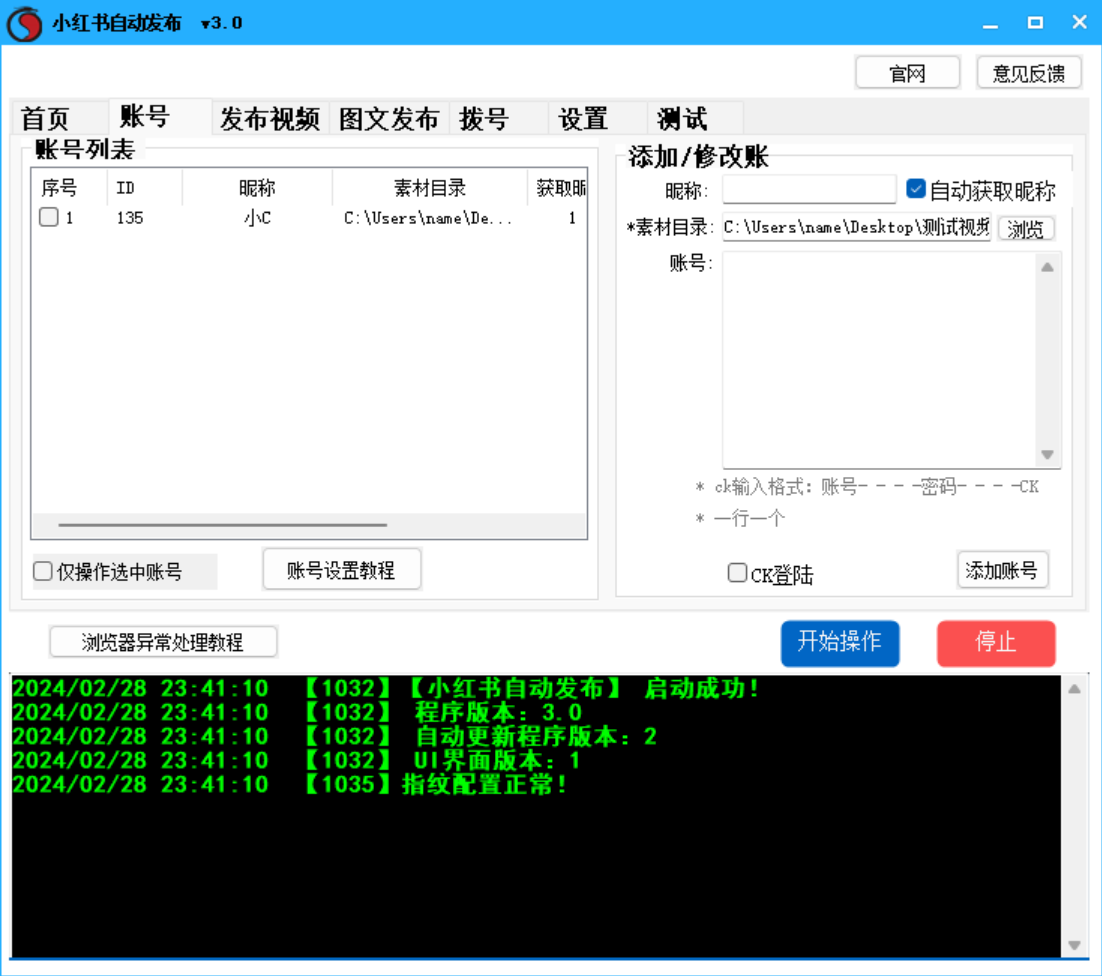Click the C:\Users\name\De... path cell
The width and height of the screenshot is (1102, 976).
click(427, 219)
